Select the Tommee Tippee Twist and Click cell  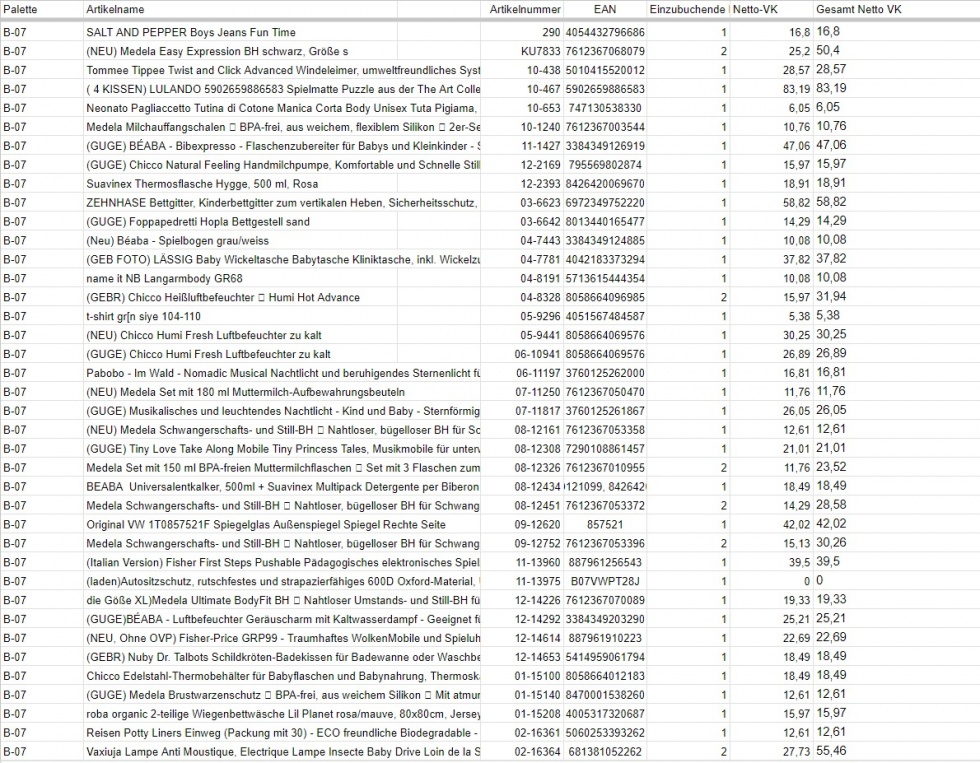pos(283,70)
